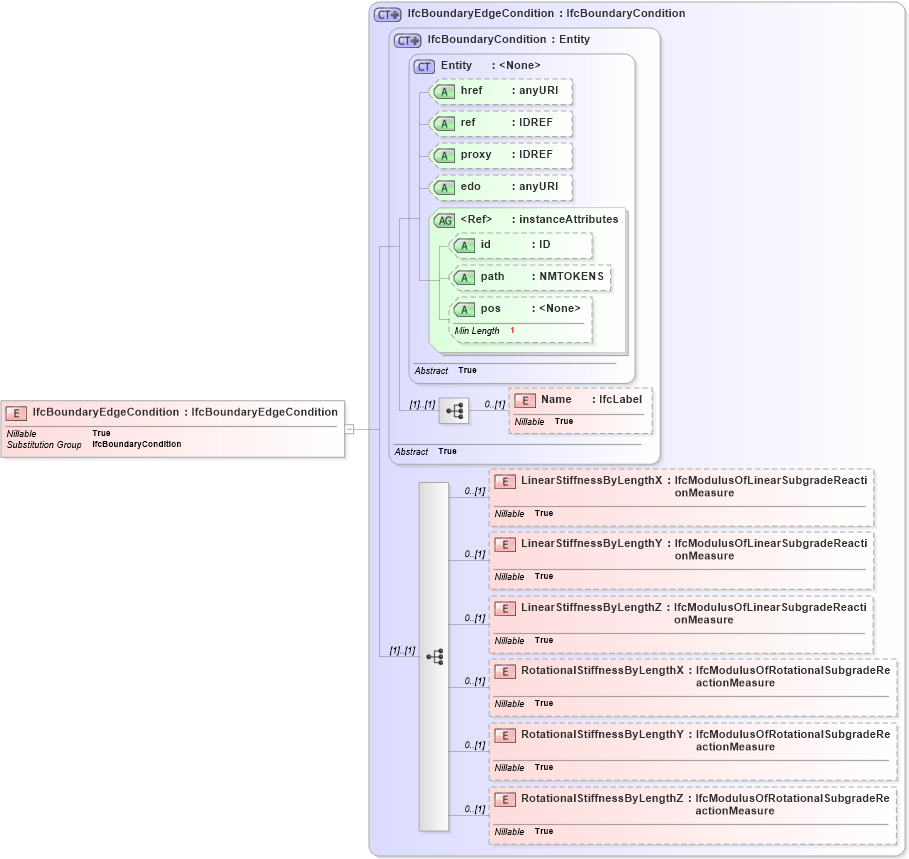Click the A icon beside the href attribute

445,92
